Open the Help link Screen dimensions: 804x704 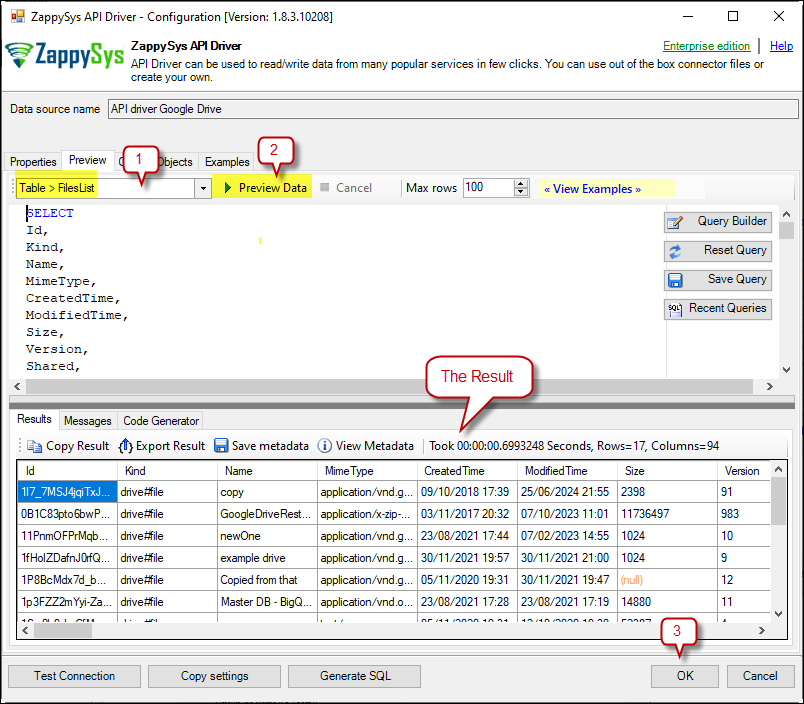pyautogui.click(x=781, y=46)
